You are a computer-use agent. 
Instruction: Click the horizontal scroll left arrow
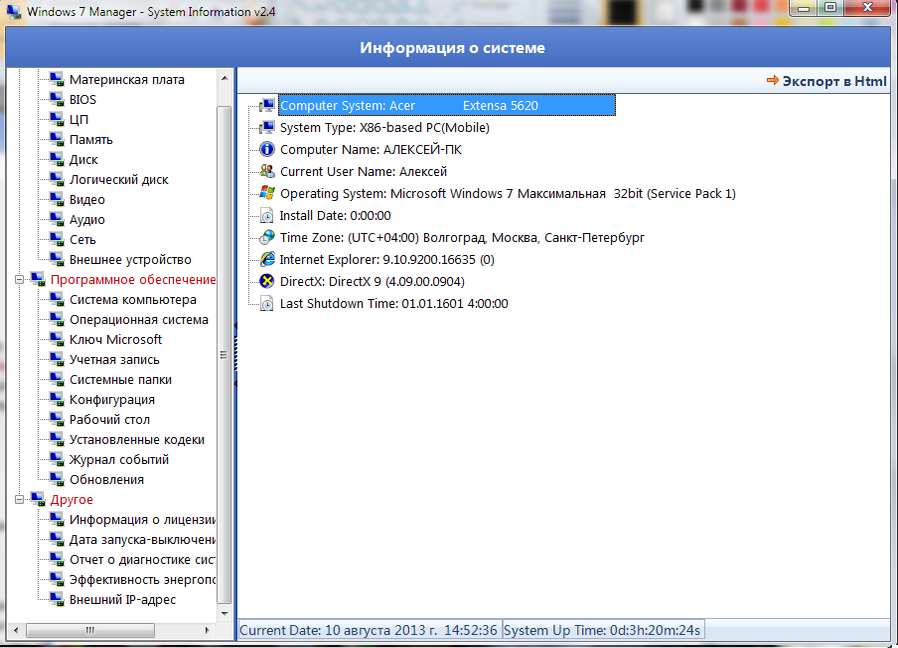(15, 630)
